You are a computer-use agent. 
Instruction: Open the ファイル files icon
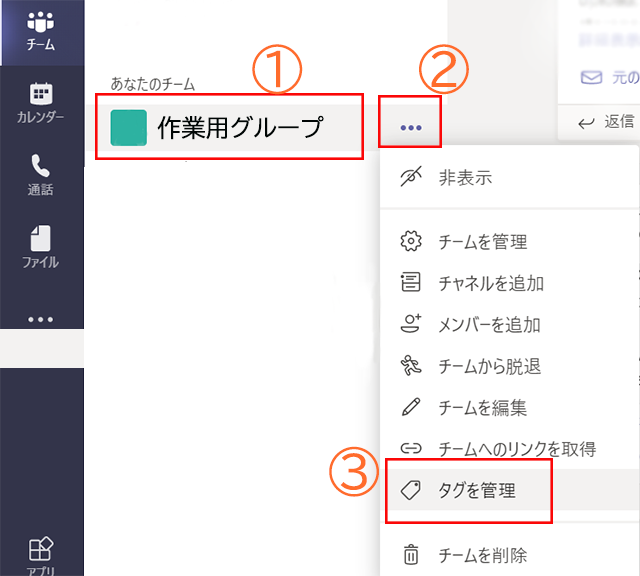pos(40,247)
